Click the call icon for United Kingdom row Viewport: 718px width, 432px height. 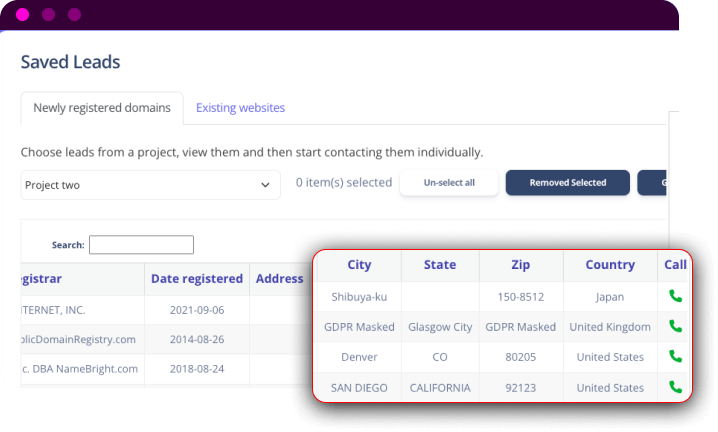[x=675, y=327]
